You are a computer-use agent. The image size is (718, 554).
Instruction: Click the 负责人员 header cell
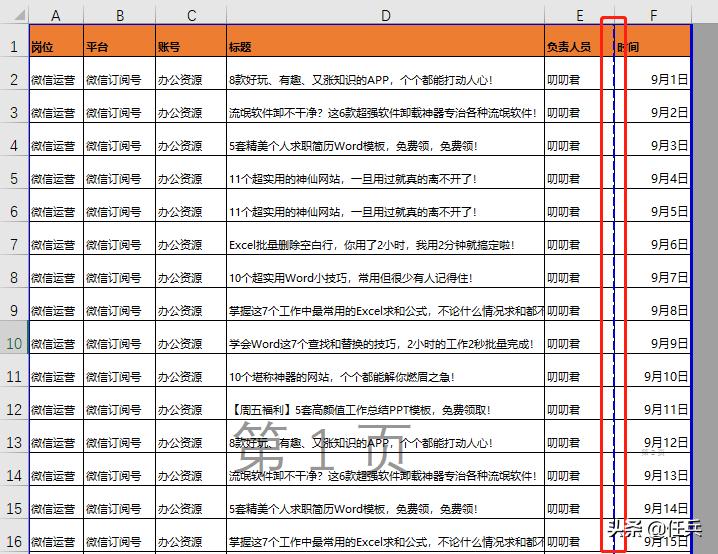[x=579, y=41]
